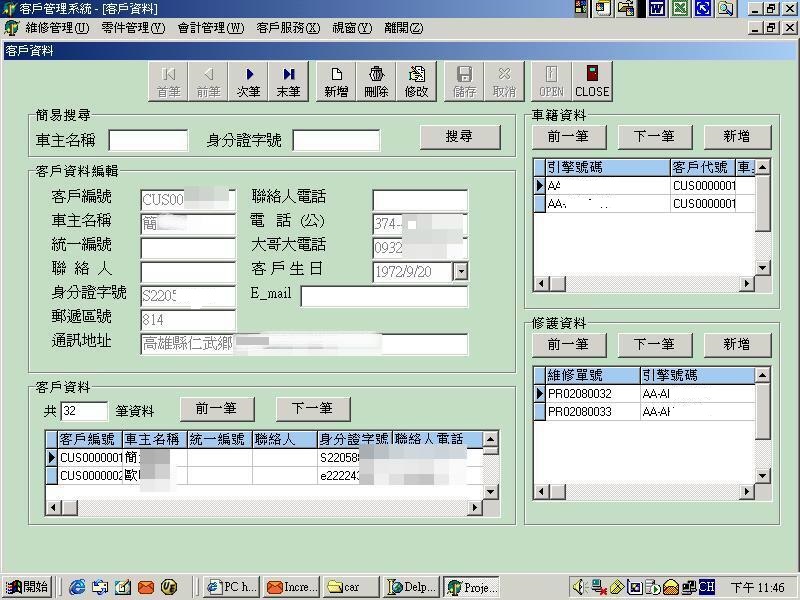Go to the first record with 首筆
Screen dimensions: 800x600
click(168, 82)
